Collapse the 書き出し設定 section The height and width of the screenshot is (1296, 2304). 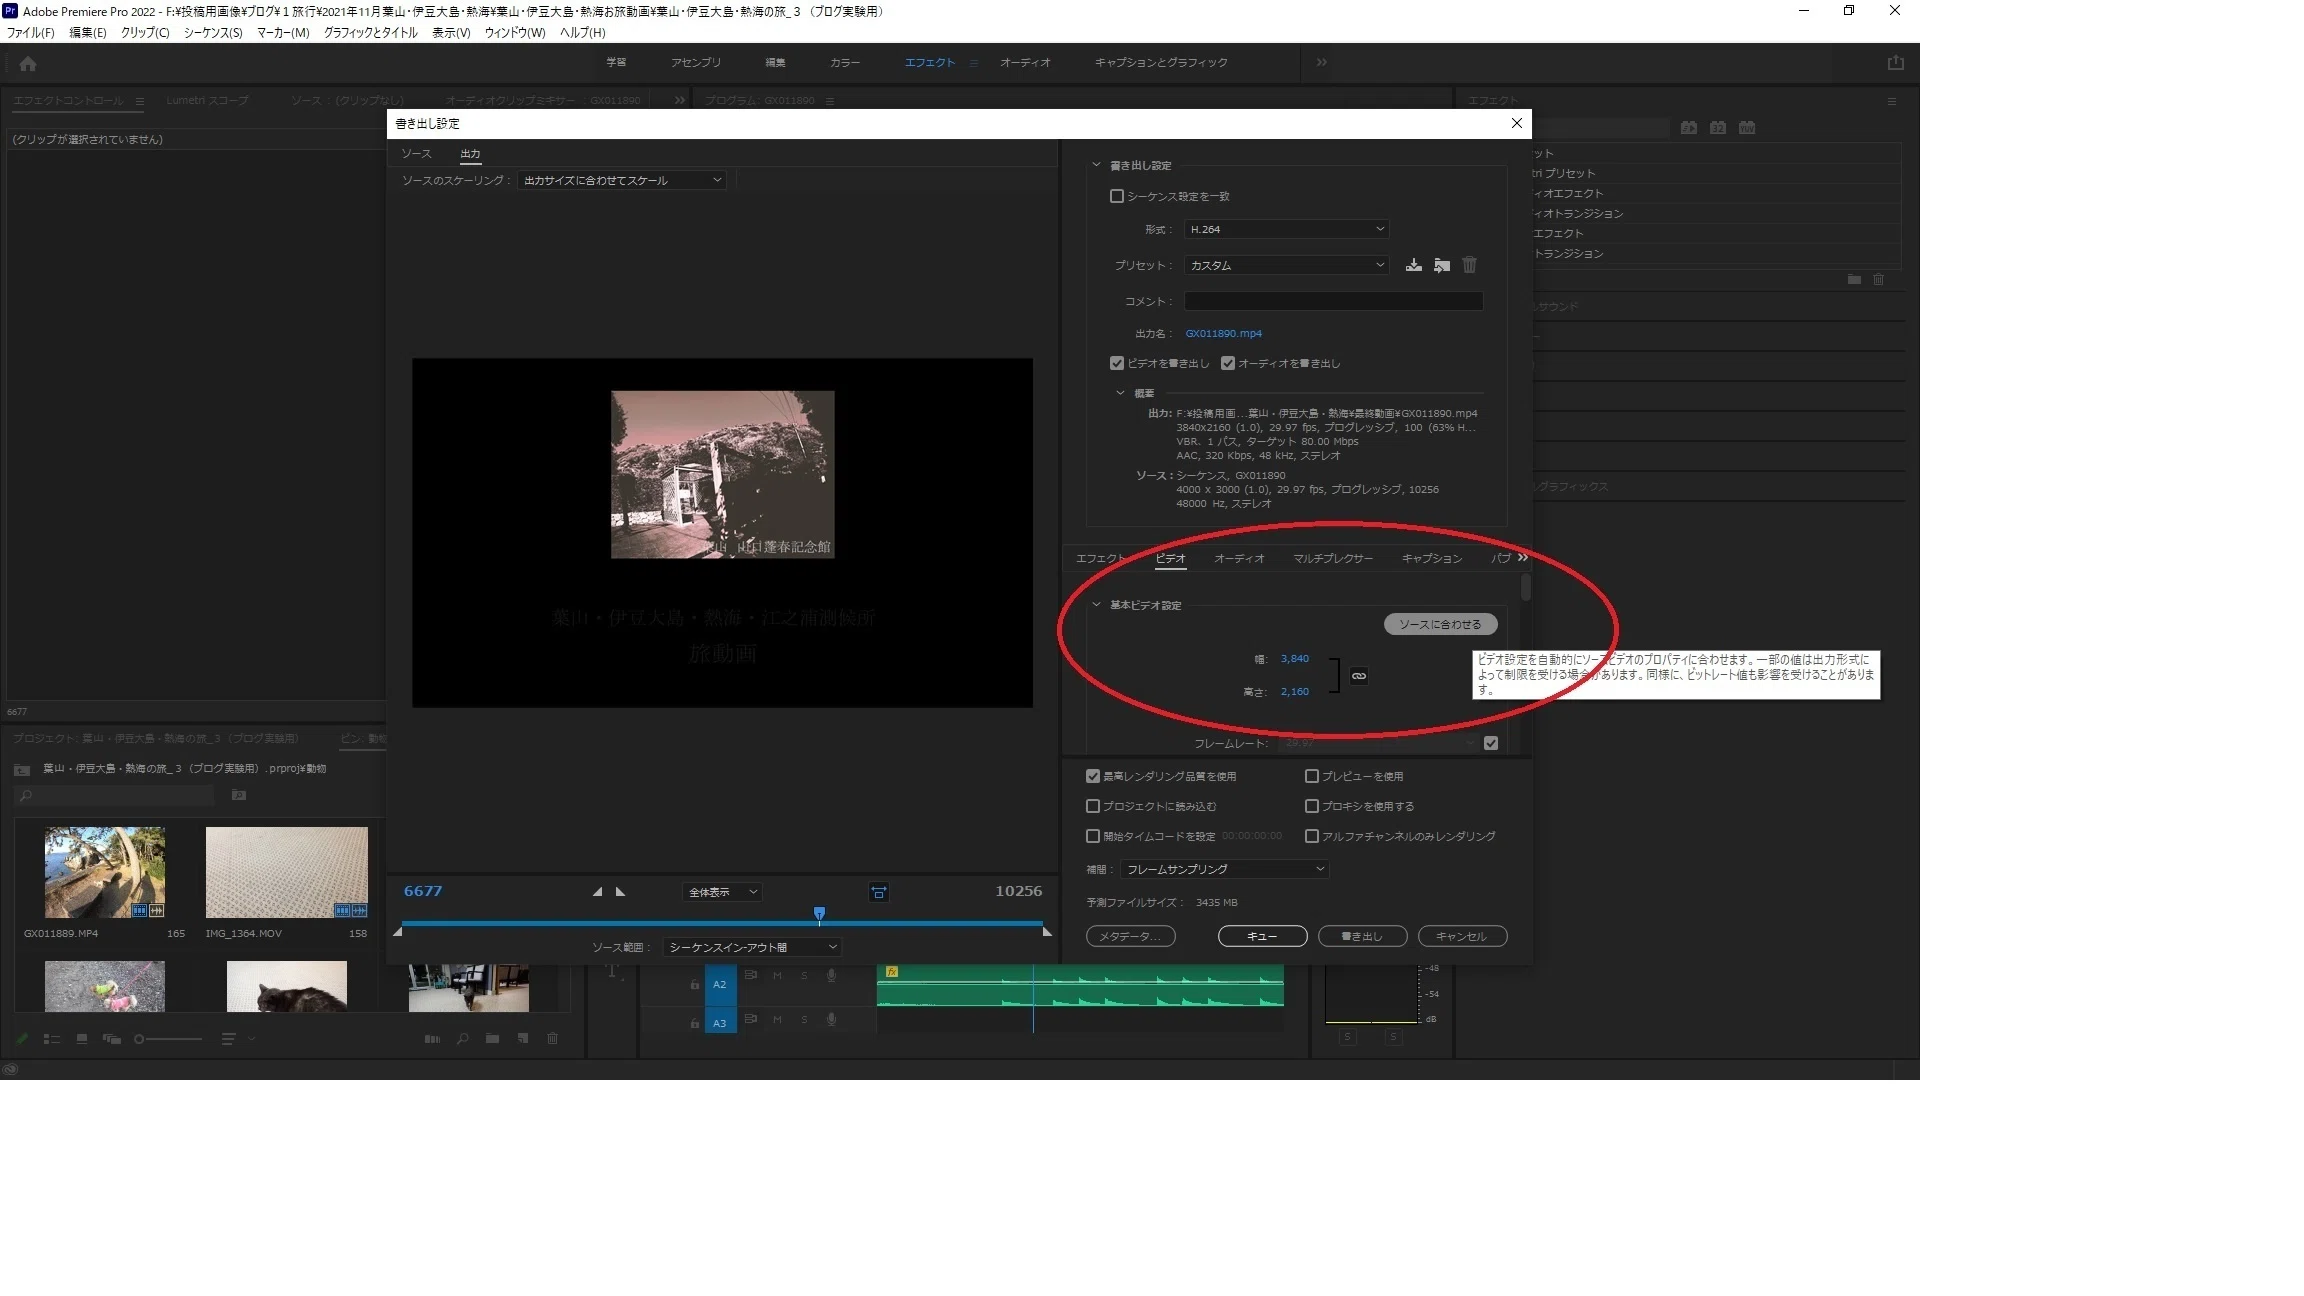[x=1096, y=165]
